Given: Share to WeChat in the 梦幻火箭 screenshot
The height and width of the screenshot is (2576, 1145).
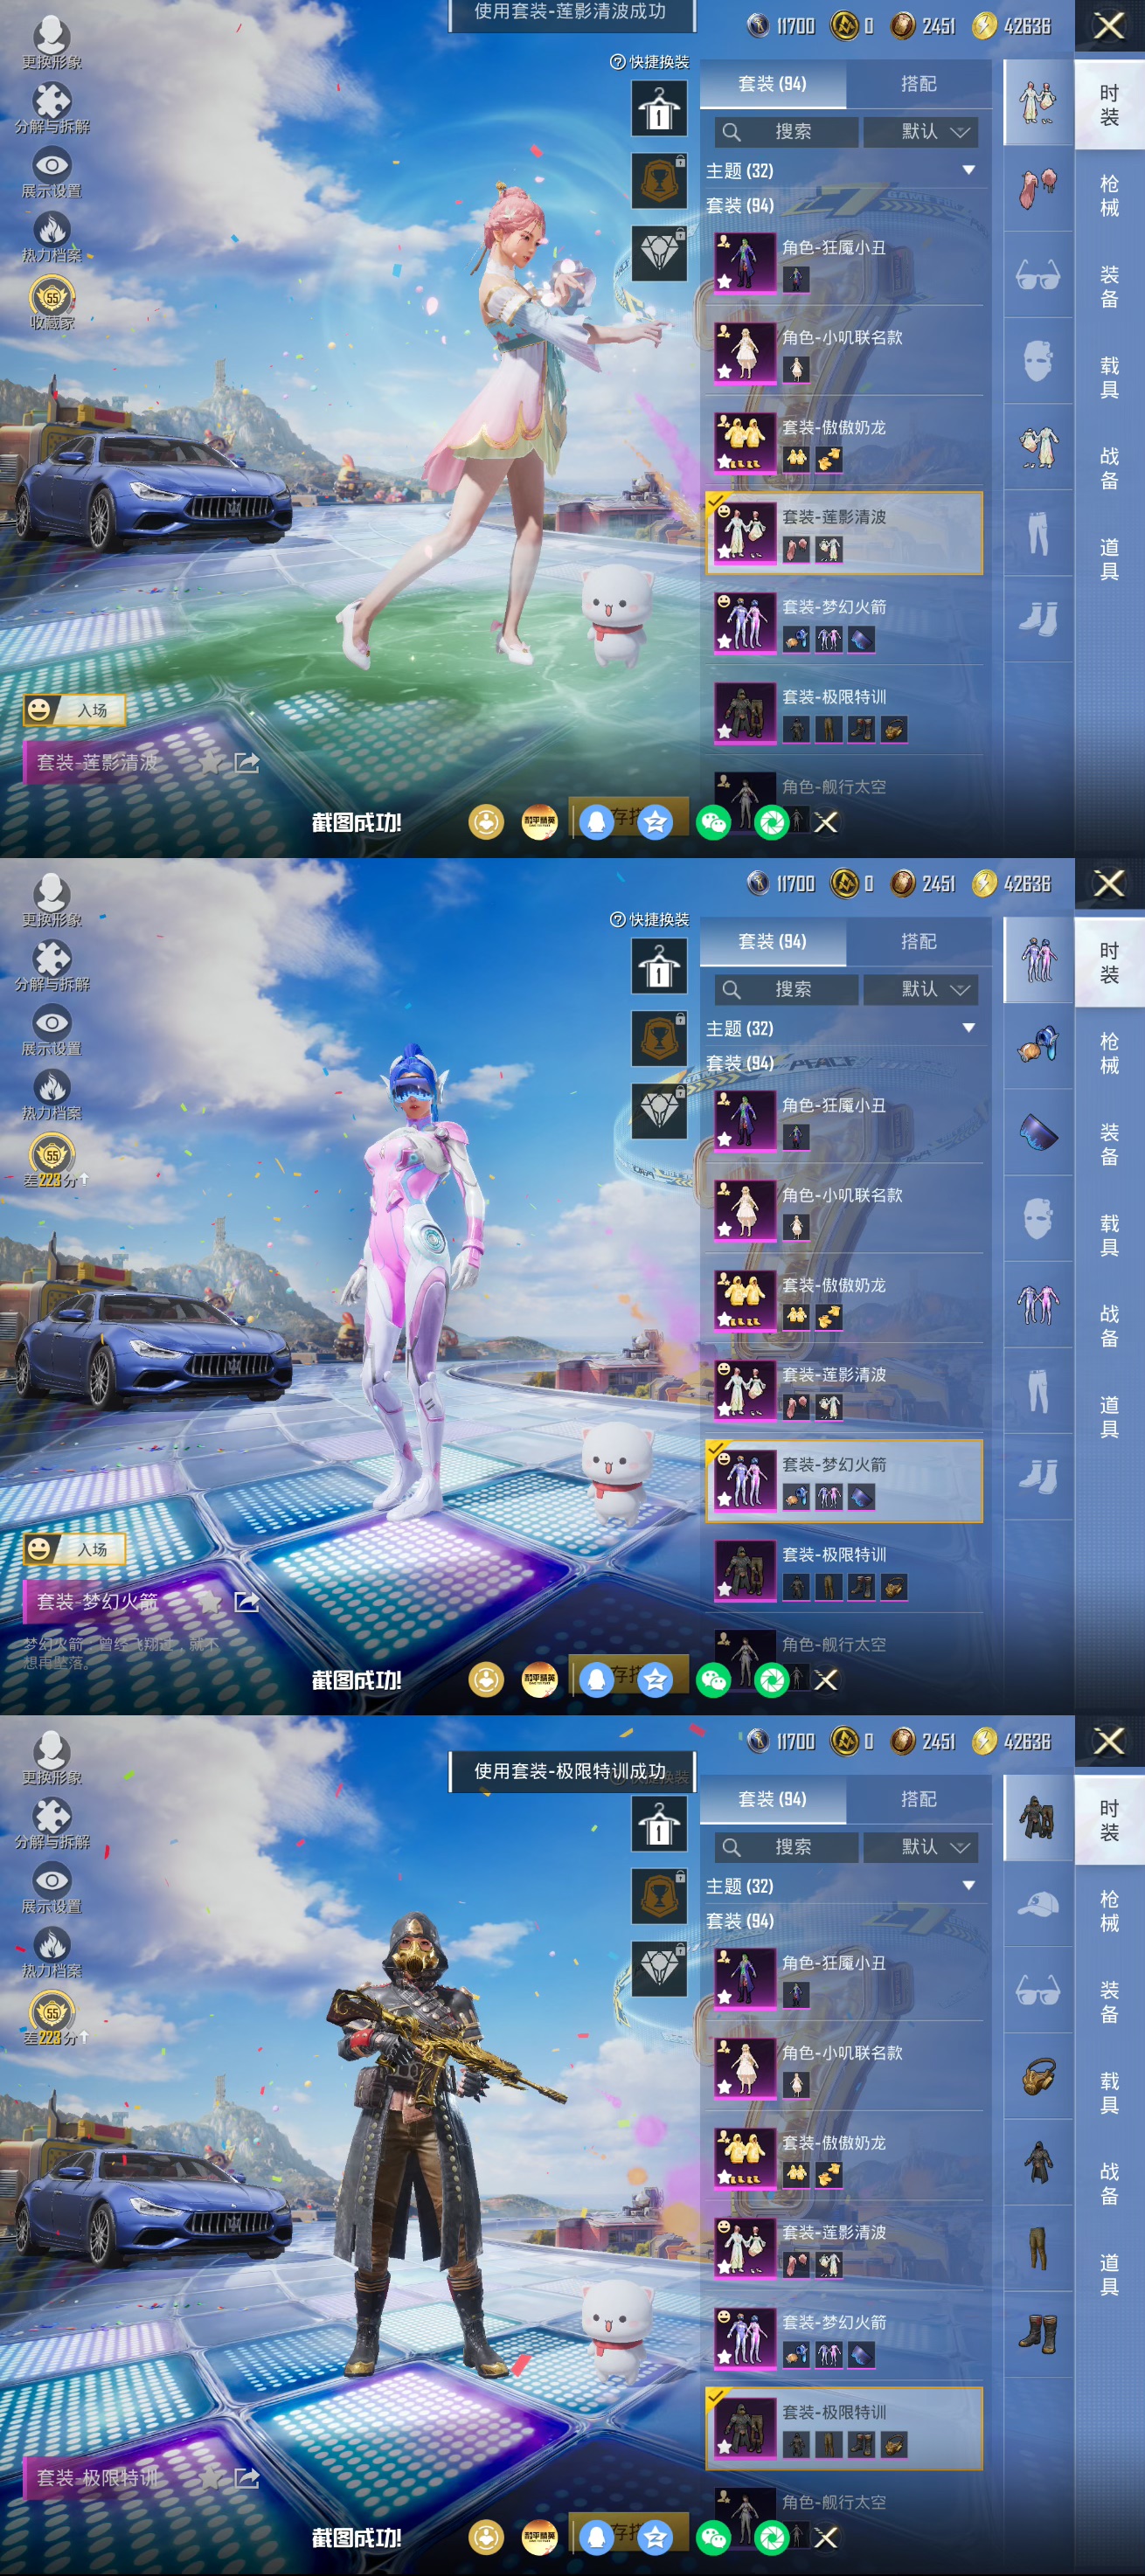Looking at the screenshot, I should pyautogui.click(x=713, y=1680).
